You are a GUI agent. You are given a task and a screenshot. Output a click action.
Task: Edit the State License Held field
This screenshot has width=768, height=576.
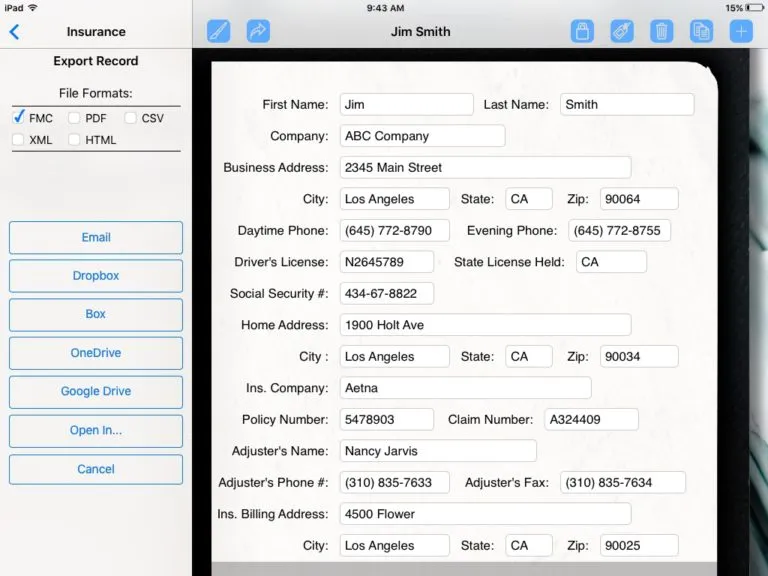coord(611,262)
